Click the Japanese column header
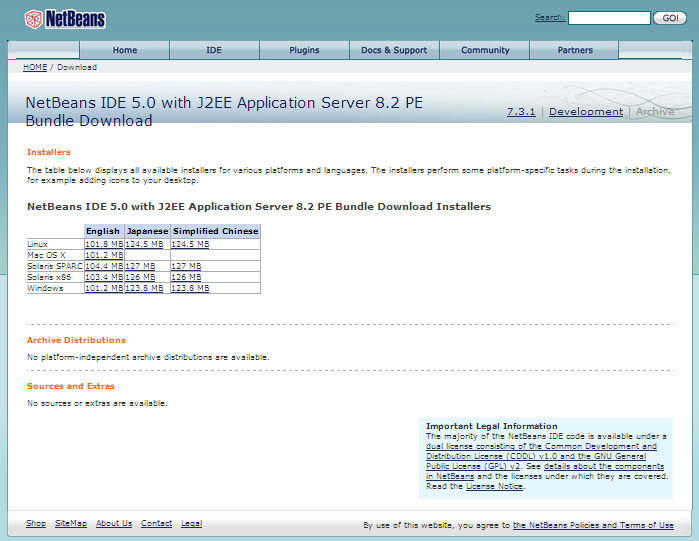 pos(148,231)
